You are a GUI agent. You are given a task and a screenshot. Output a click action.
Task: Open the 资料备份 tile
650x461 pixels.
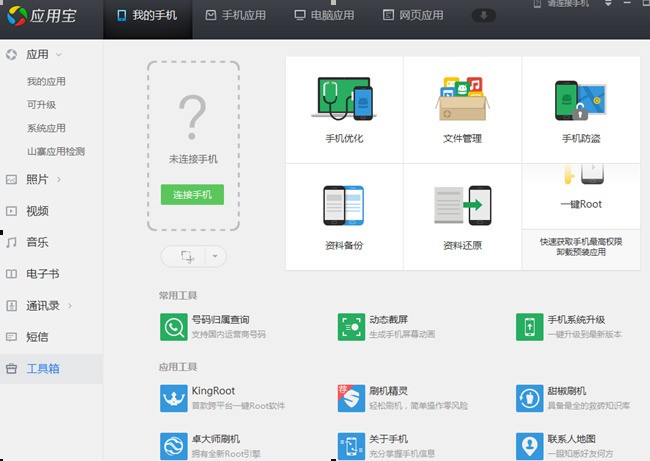[x=344, y=217]
